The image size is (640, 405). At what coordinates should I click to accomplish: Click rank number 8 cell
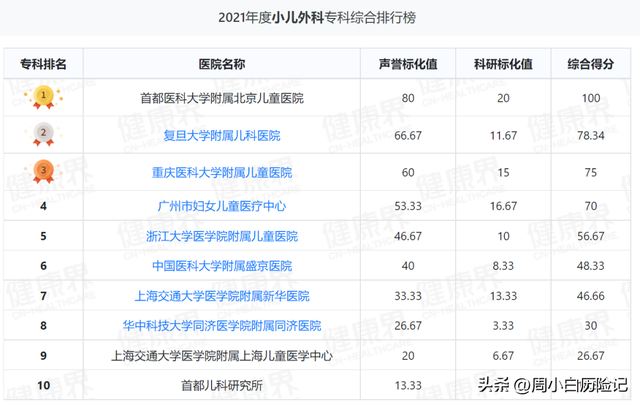[43, 326]
